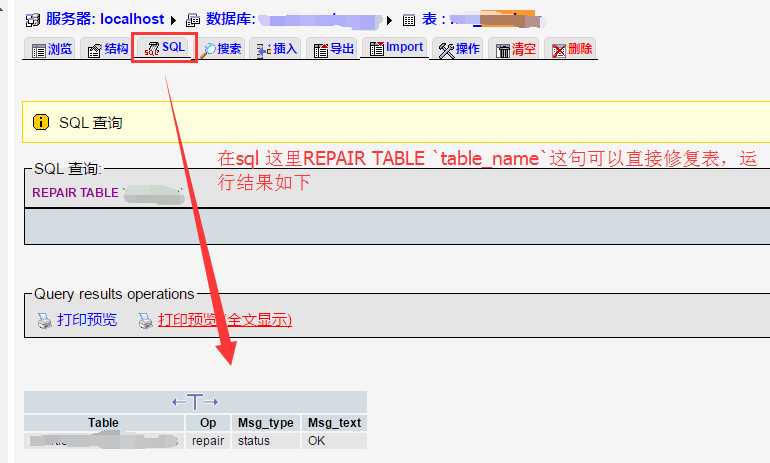The height and width of the screenshot is (463, 770).
Task: Open the 导出 (Export) tab
Action: [333, 49]
